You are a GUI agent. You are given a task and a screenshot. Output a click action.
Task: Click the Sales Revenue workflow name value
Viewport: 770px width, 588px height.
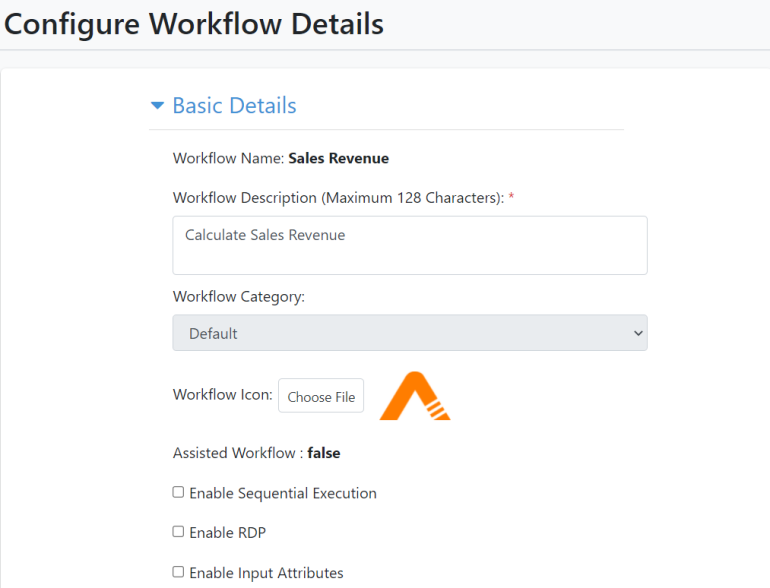coord(338,158)
